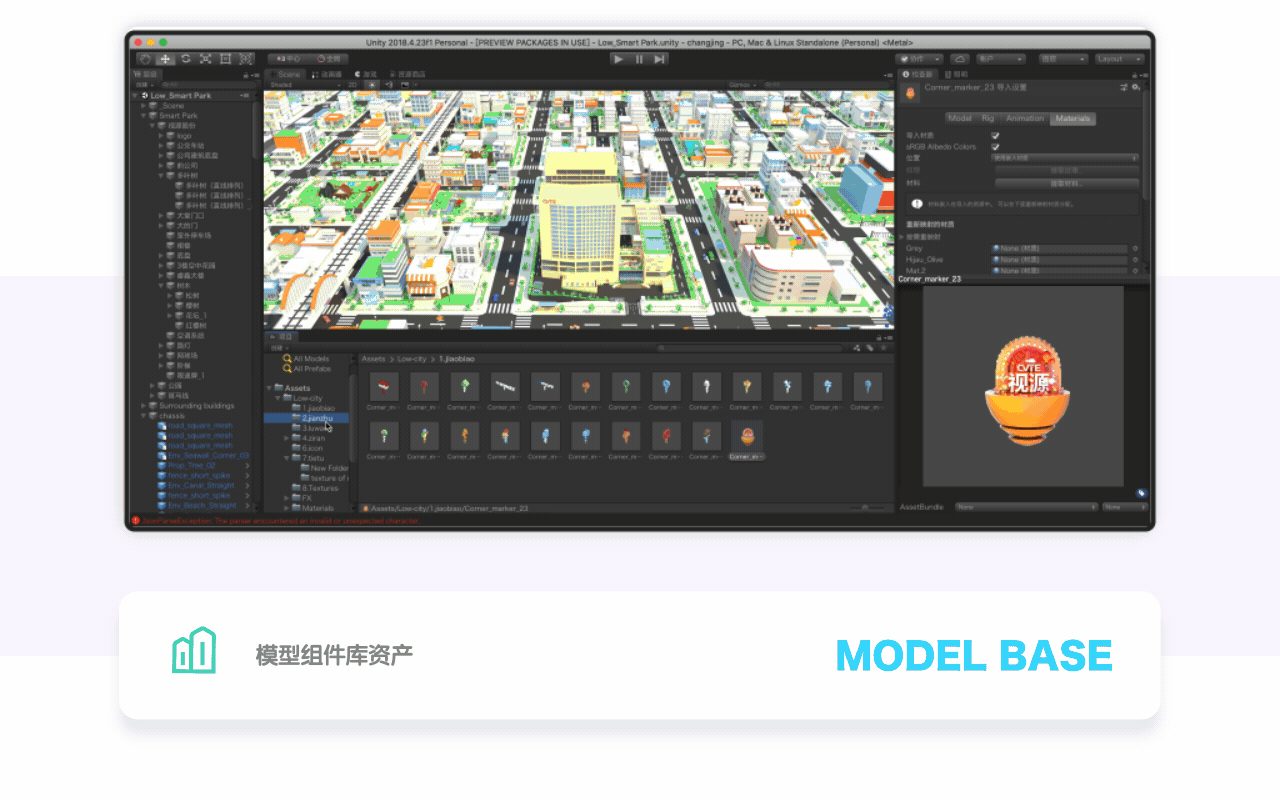The image size is (1280, 800).
Task: Select the Rect transform tool
Action: (x=225, y=59)
